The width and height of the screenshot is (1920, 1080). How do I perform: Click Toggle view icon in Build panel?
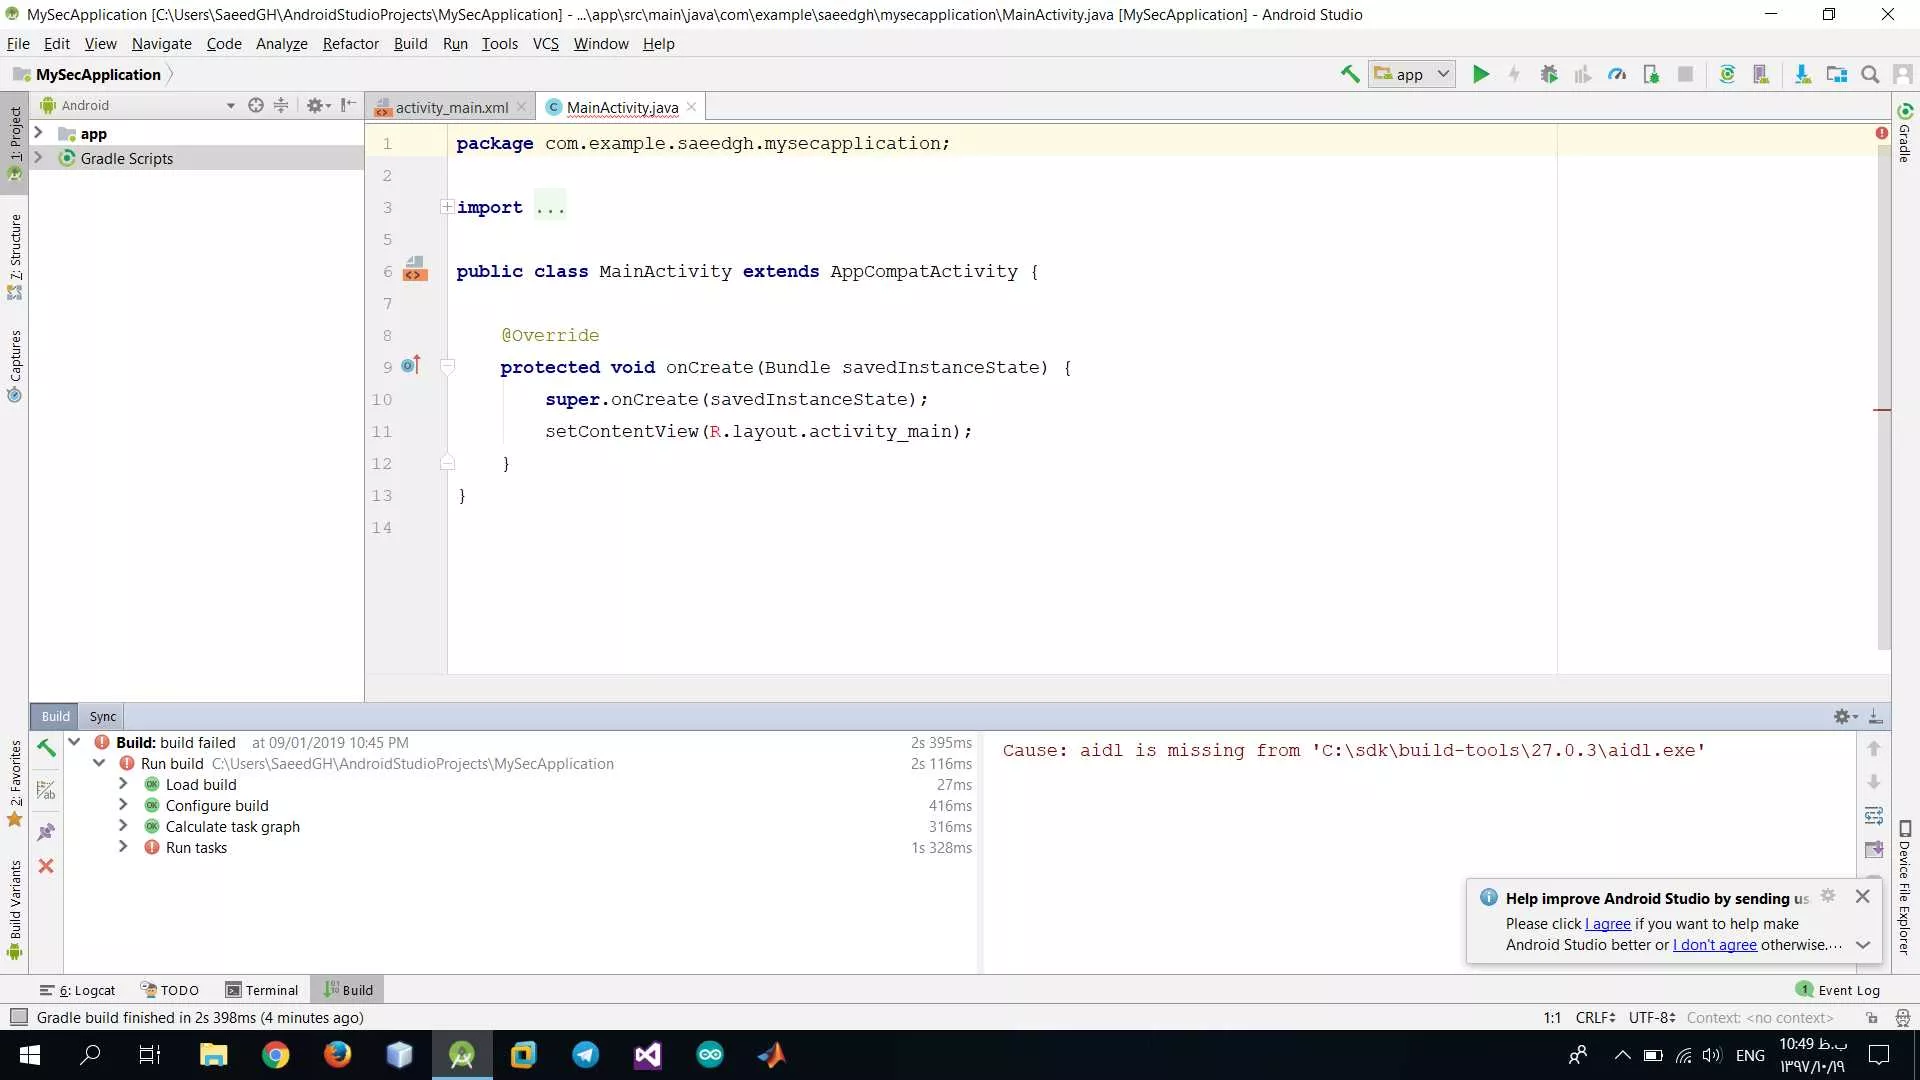46,790
